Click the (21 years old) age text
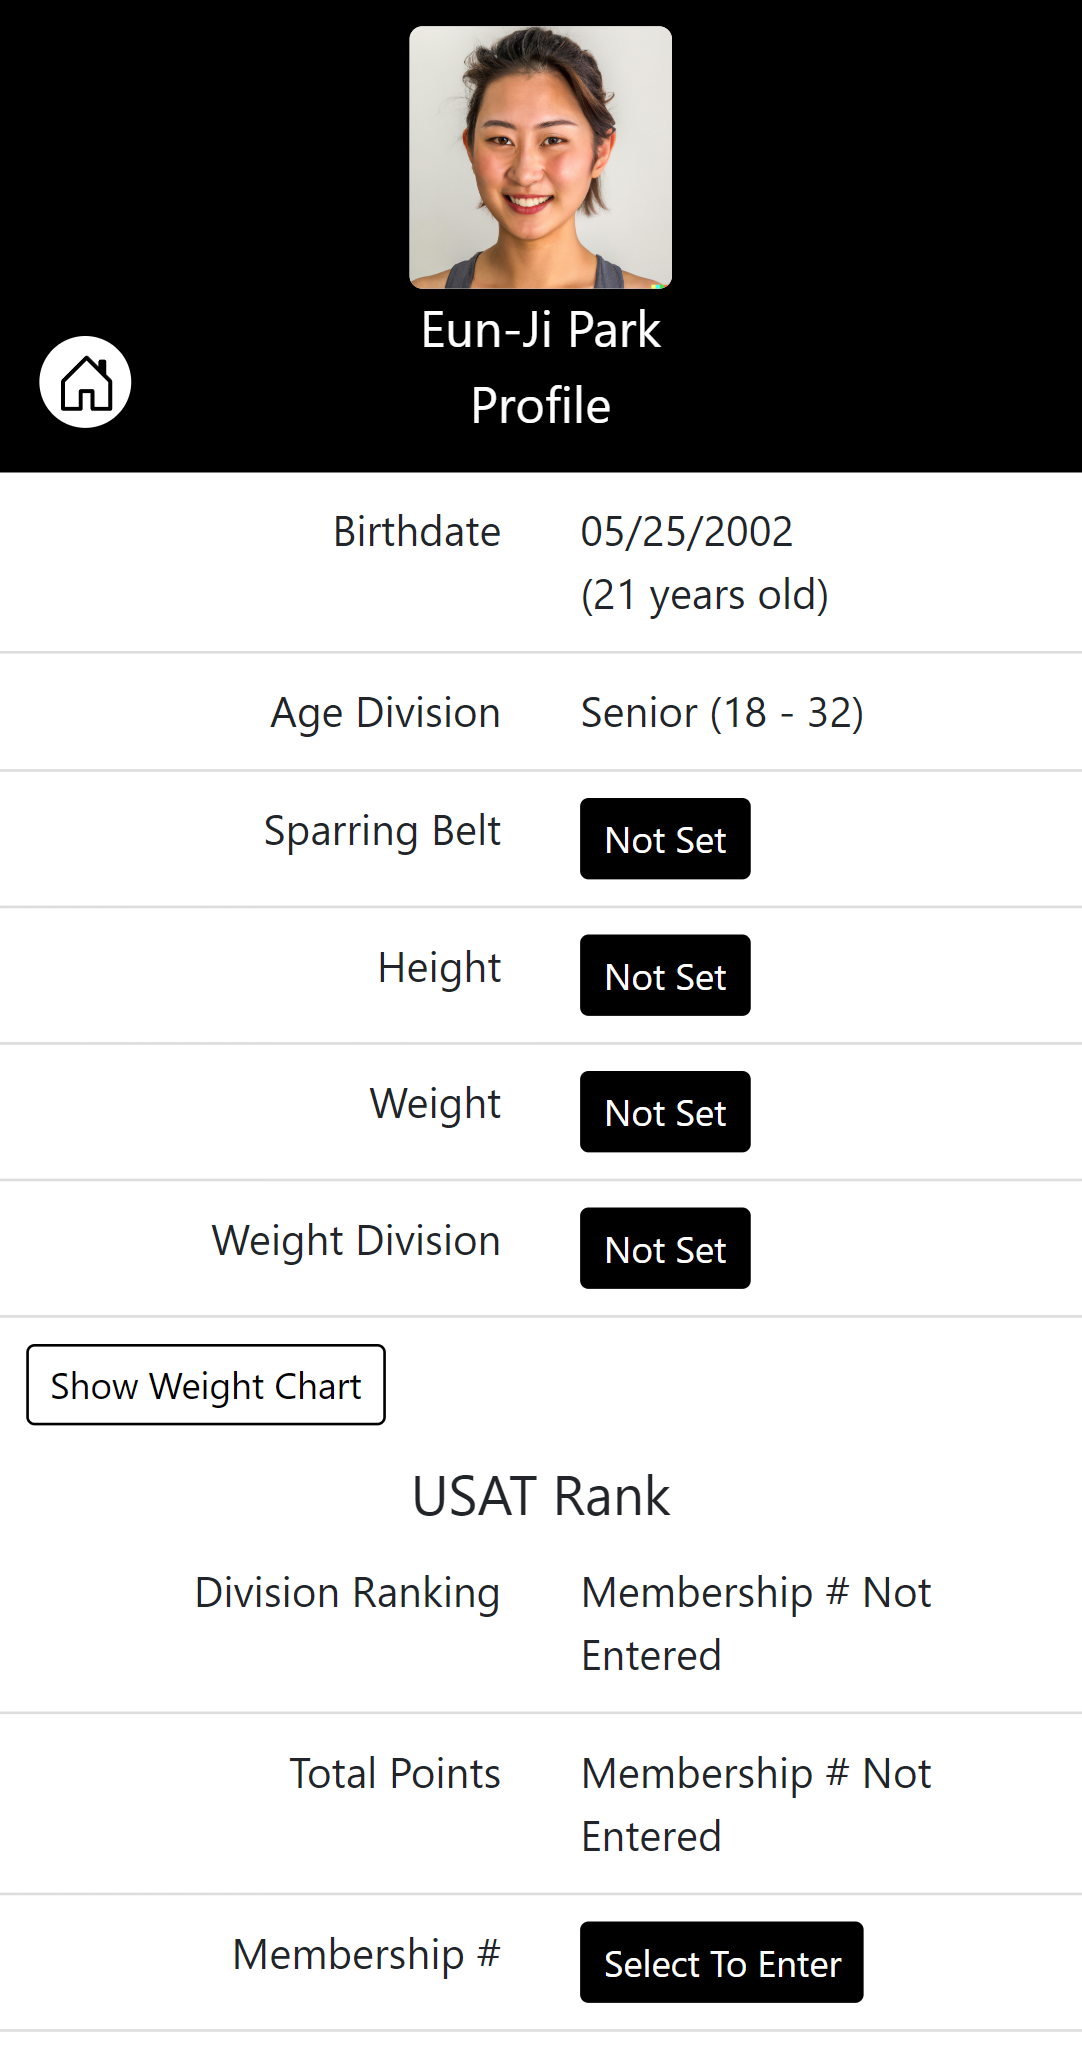1082x2068 pixels. (x=704, y=595)
